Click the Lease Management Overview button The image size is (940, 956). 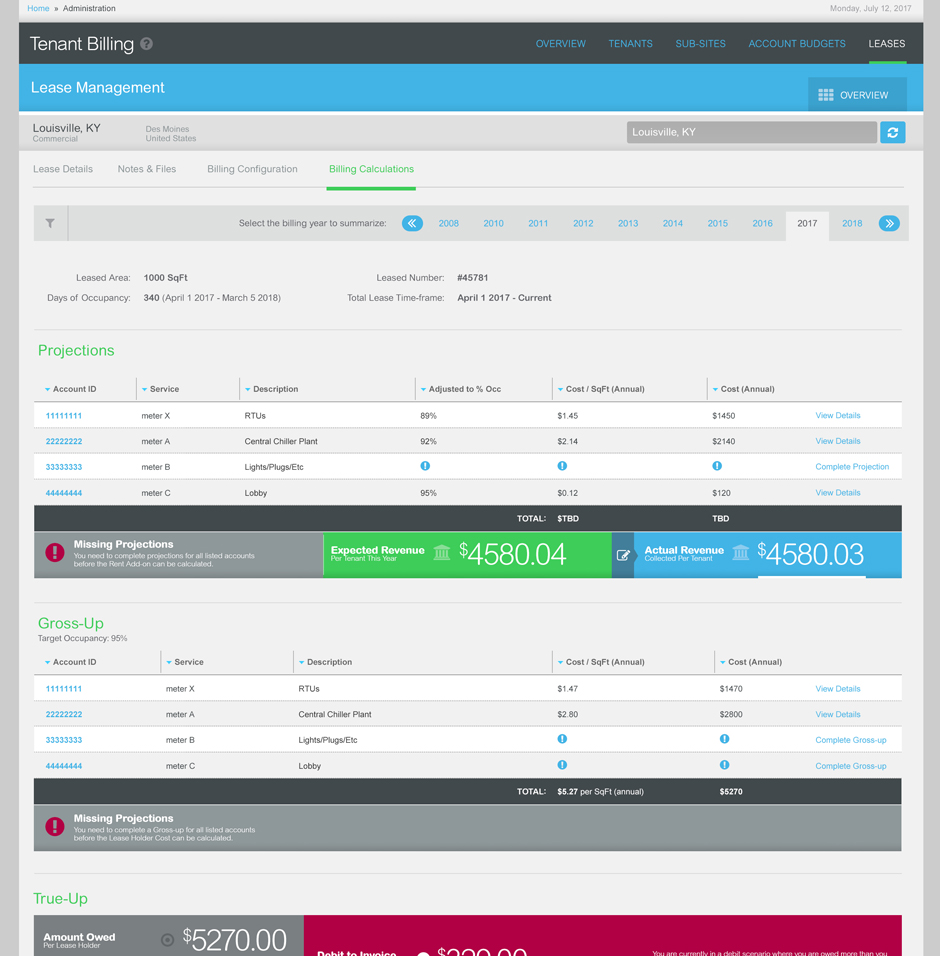pos(857,95)
